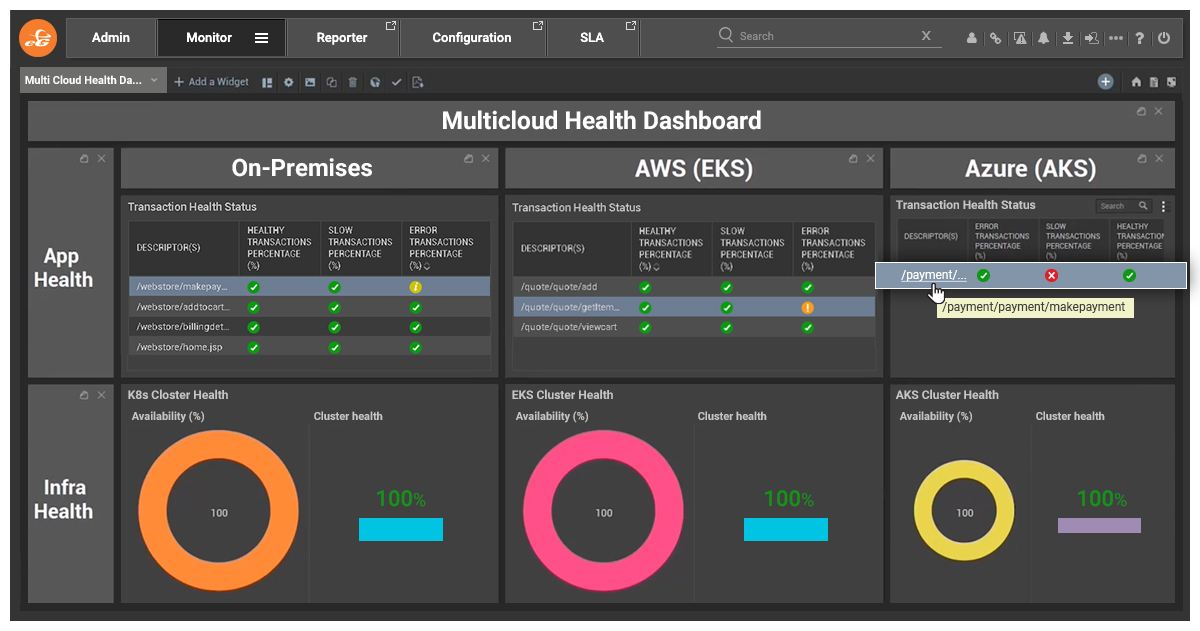This screenshot has height=631, width=1200.
Task: Click the orange warning status in /quote/quote/getitem row
Action: pos(807,308)
